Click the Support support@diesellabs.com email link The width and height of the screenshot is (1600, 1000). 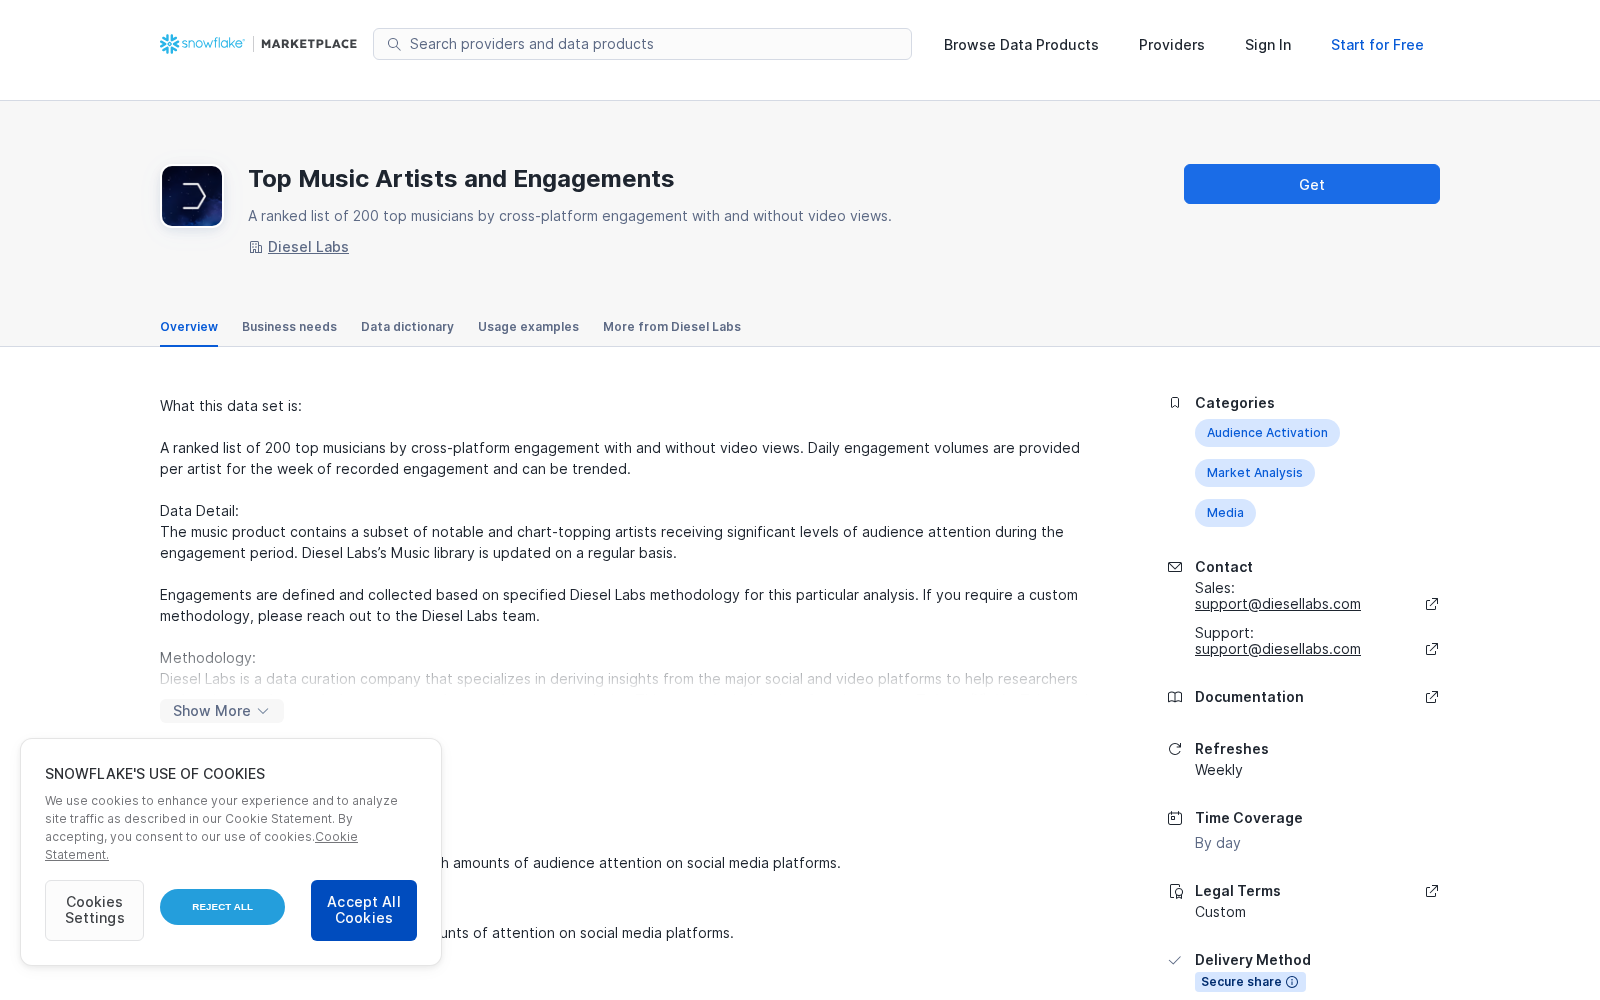[1278, 649]
